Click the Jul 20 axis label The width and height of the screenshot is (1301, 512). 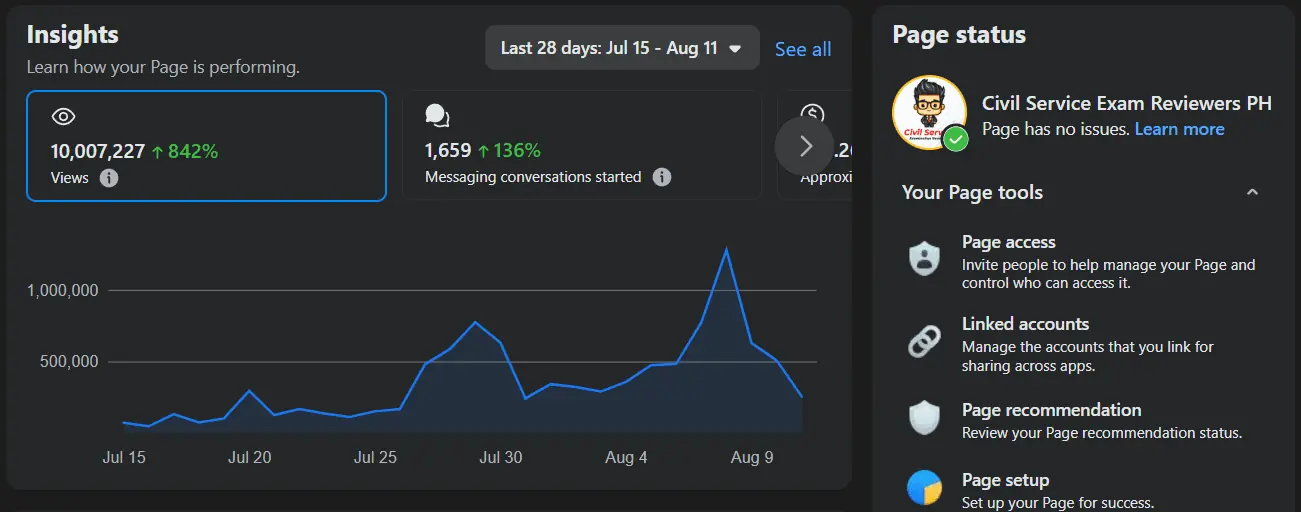click(249, 458)
